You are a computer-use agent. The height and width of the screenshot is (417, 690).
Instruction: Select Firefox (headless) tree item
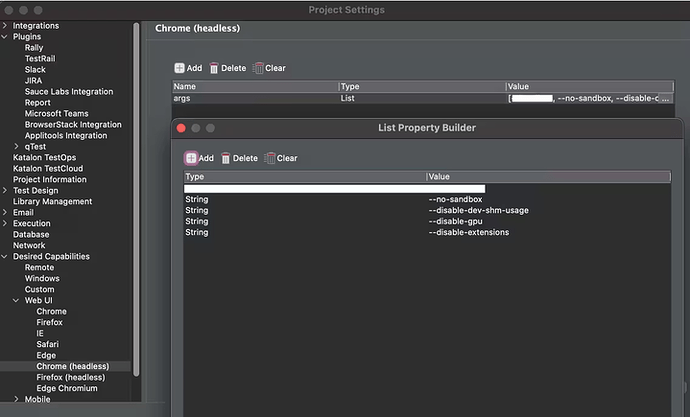coord(71,377)
